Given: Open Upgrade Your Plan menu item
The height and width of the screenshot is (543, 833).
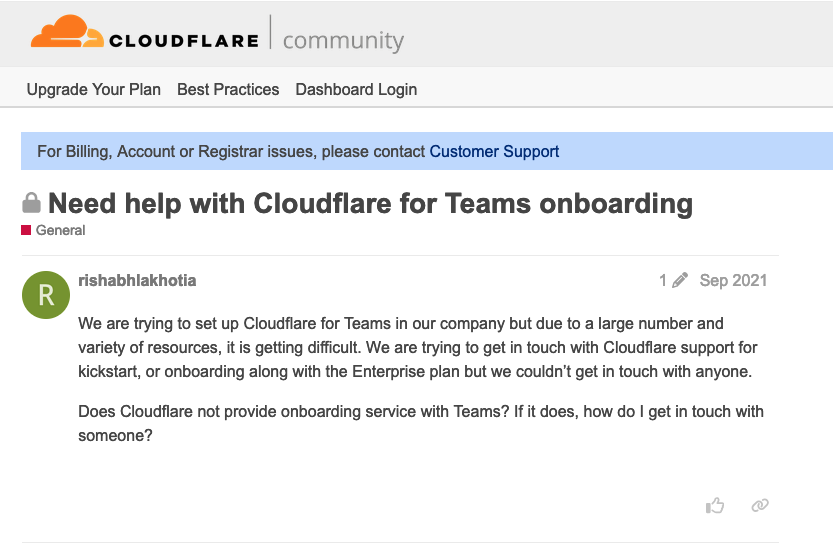Looking at the screenshot, I should point(94,89).
